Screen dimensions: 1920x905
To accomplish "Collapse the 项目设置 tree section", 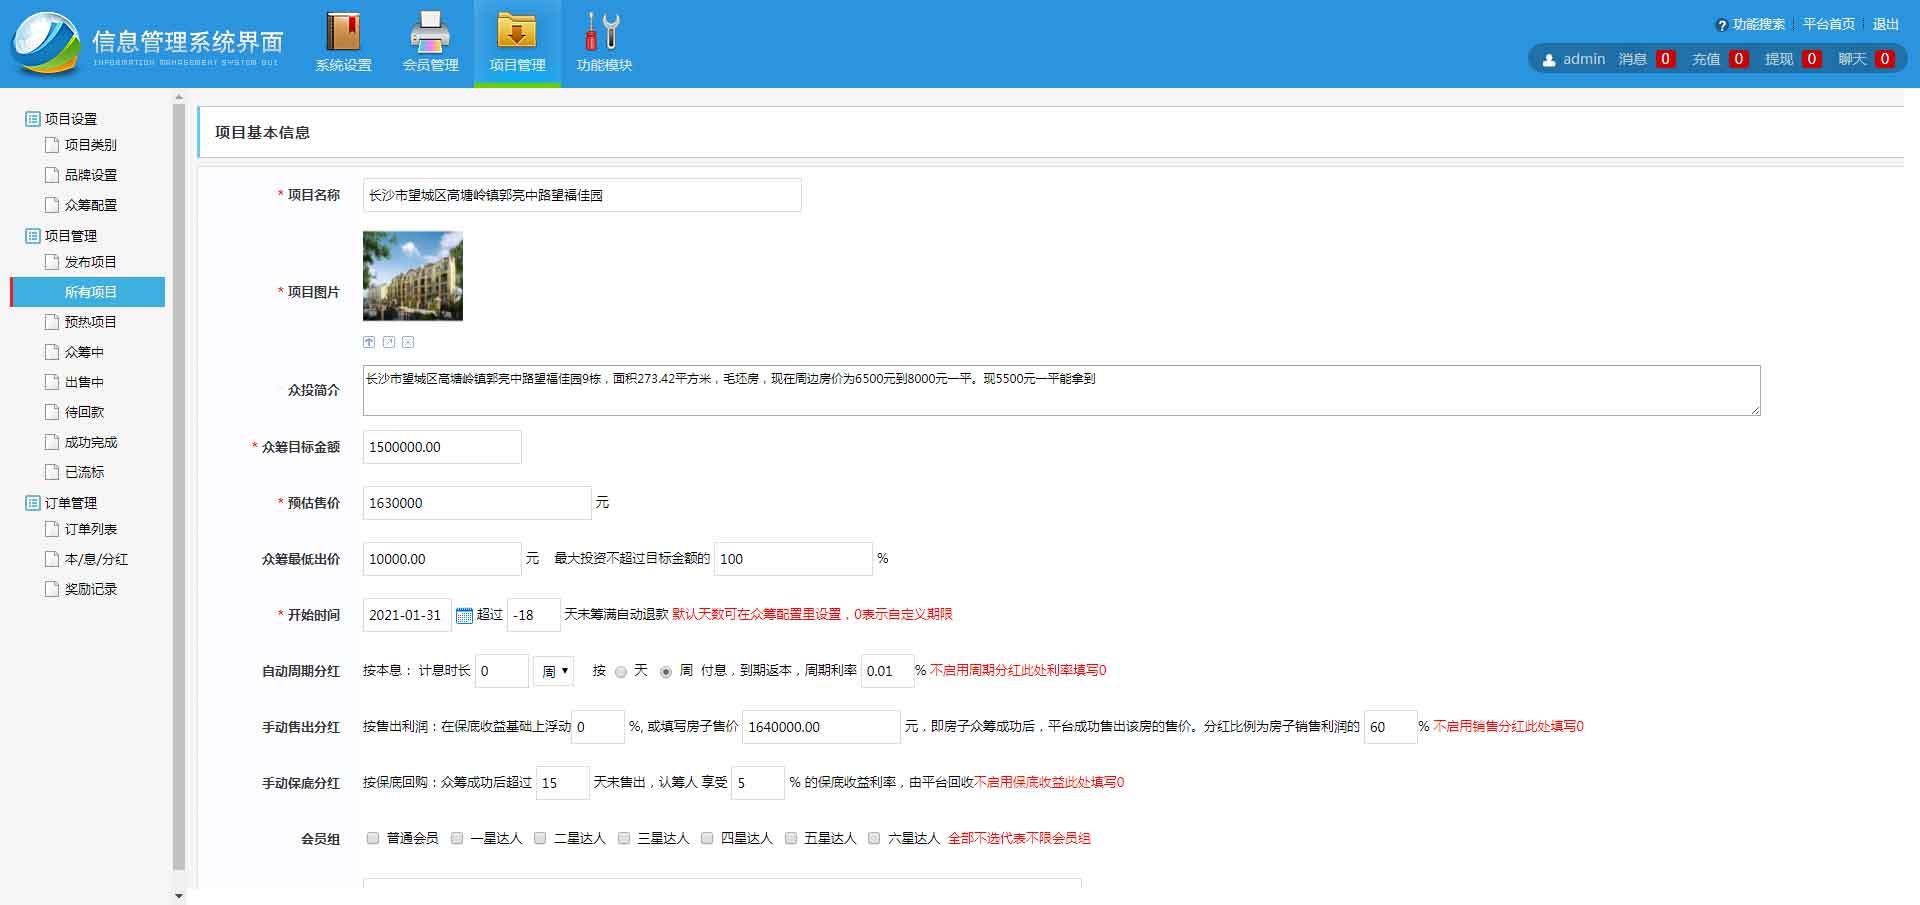I will (33, 119).
